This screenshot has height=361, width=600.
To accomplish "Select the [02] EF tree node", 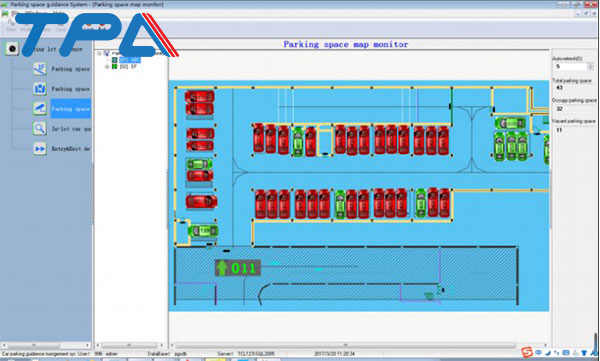I will (x=128, y=67).
